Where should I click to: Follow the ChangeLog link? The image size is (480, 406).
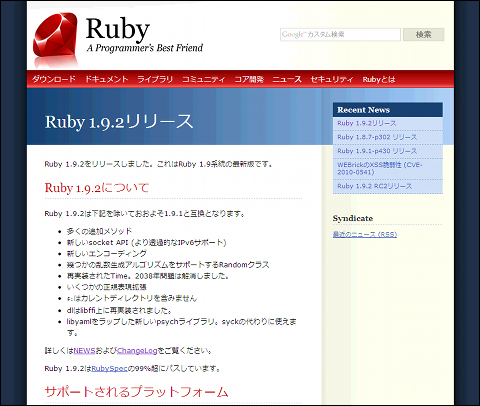pyautogui.click(x=137, y=351)
